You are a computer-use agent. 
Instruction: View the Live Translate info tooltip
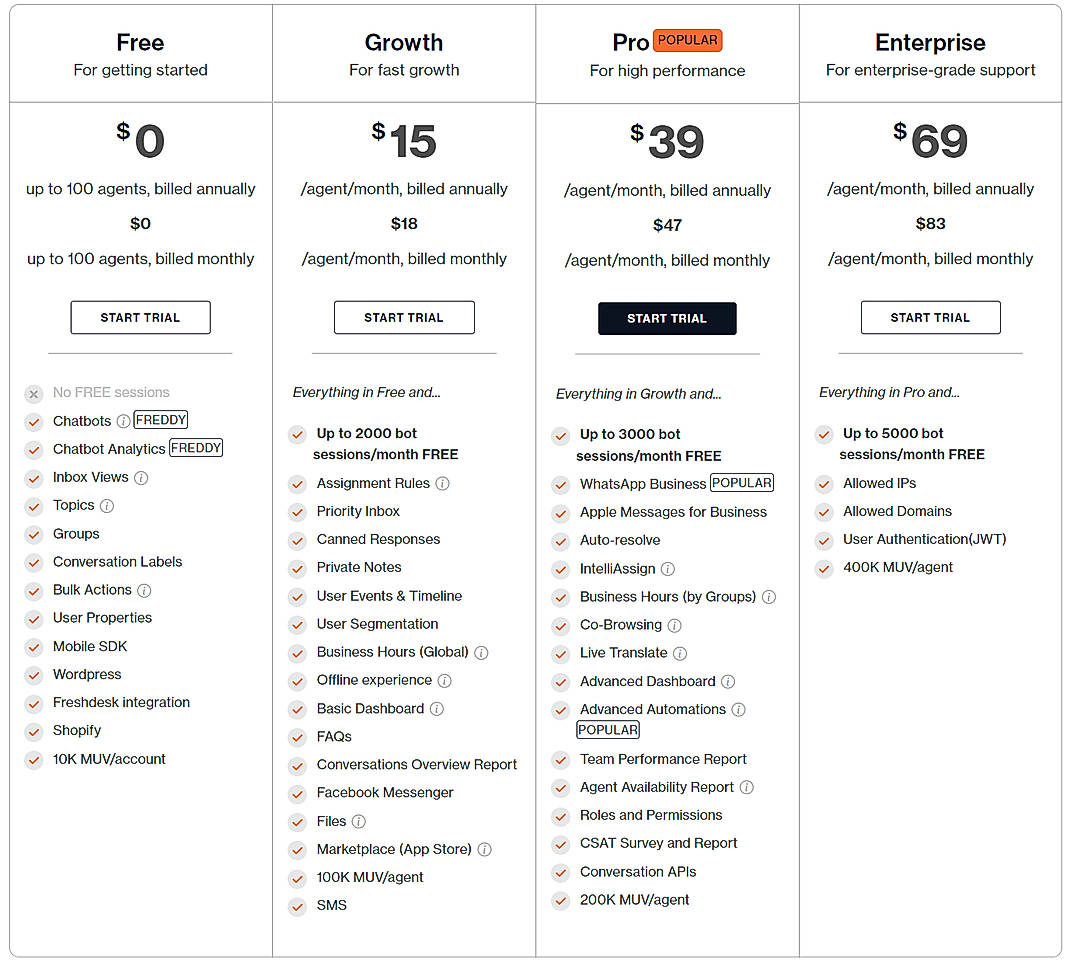coord(681,653)
